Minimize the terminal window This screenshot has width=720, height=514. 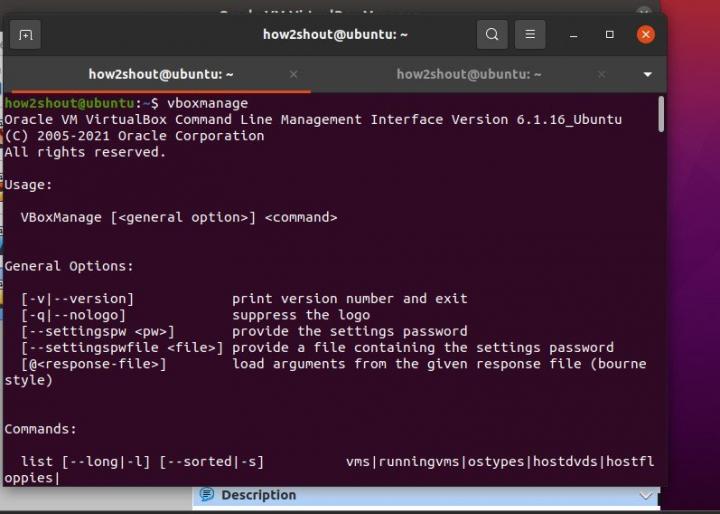point(574,34)
